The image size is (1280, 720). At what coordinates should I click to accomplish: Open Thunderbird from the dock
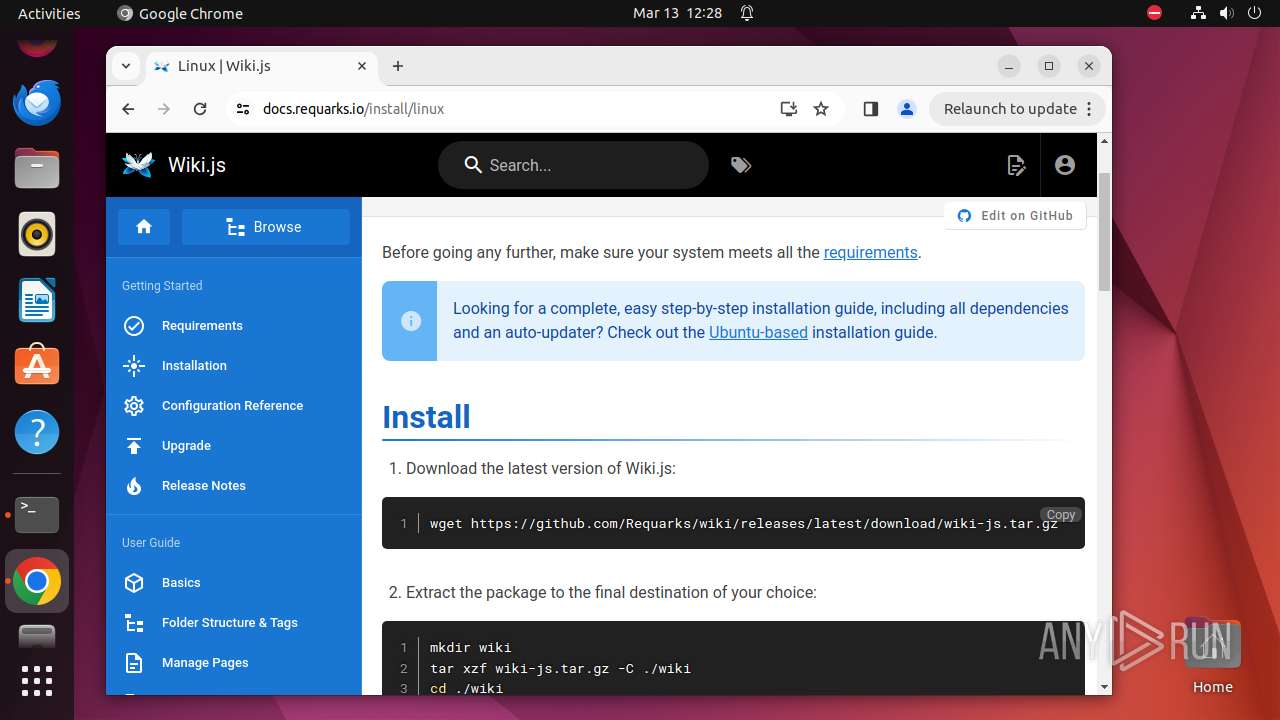coord(37,102)
